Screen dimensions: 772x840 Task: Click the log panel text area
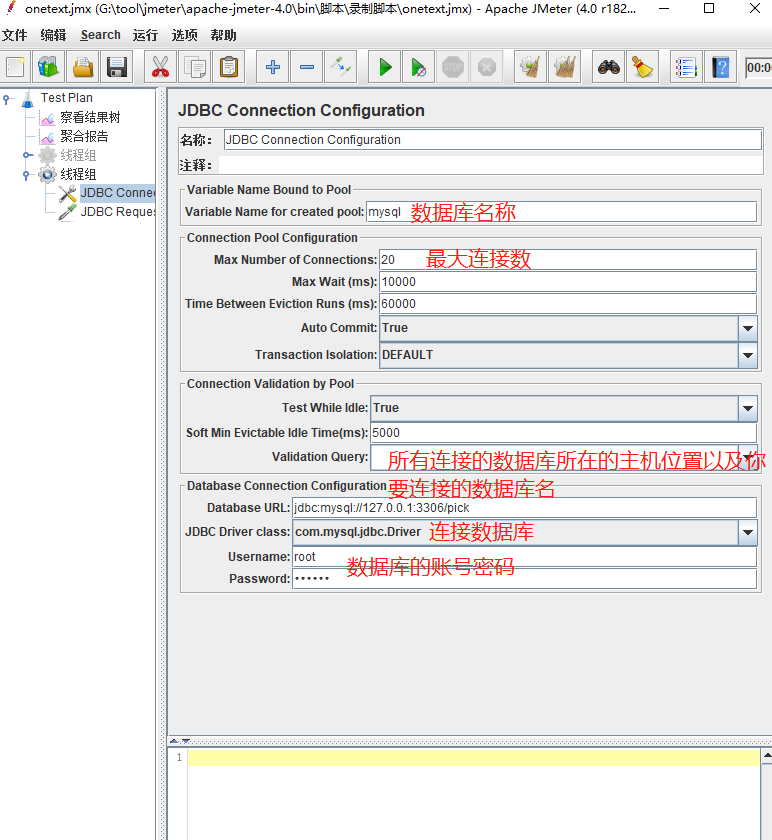point(474,794)
